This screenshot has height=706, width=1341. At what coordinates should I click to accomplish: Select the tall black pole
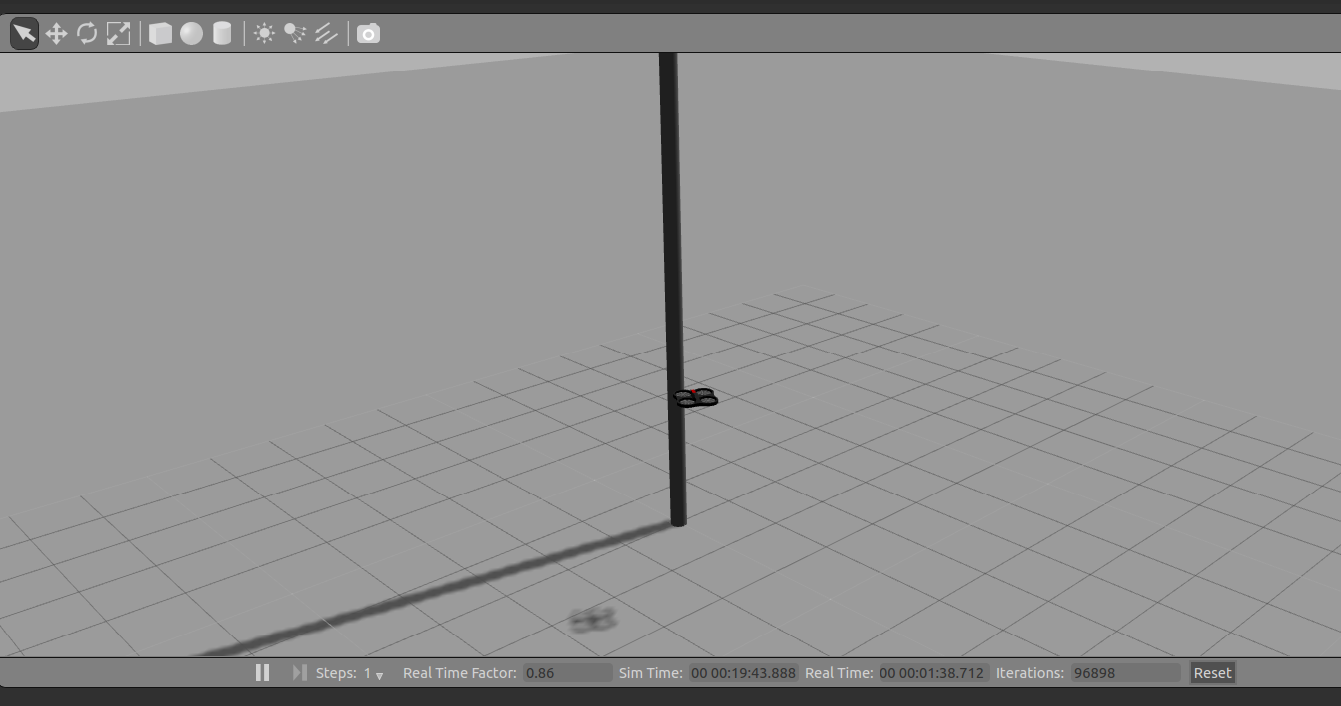tap(672, 289)
